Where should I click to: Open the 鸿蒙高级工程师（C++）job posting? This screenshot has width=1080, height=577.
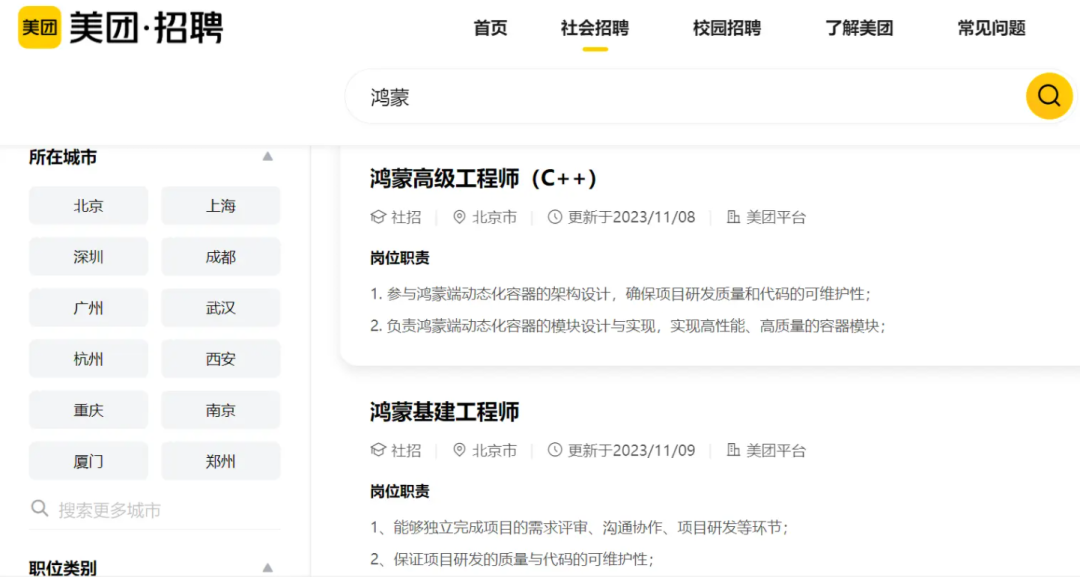[483, 178]
